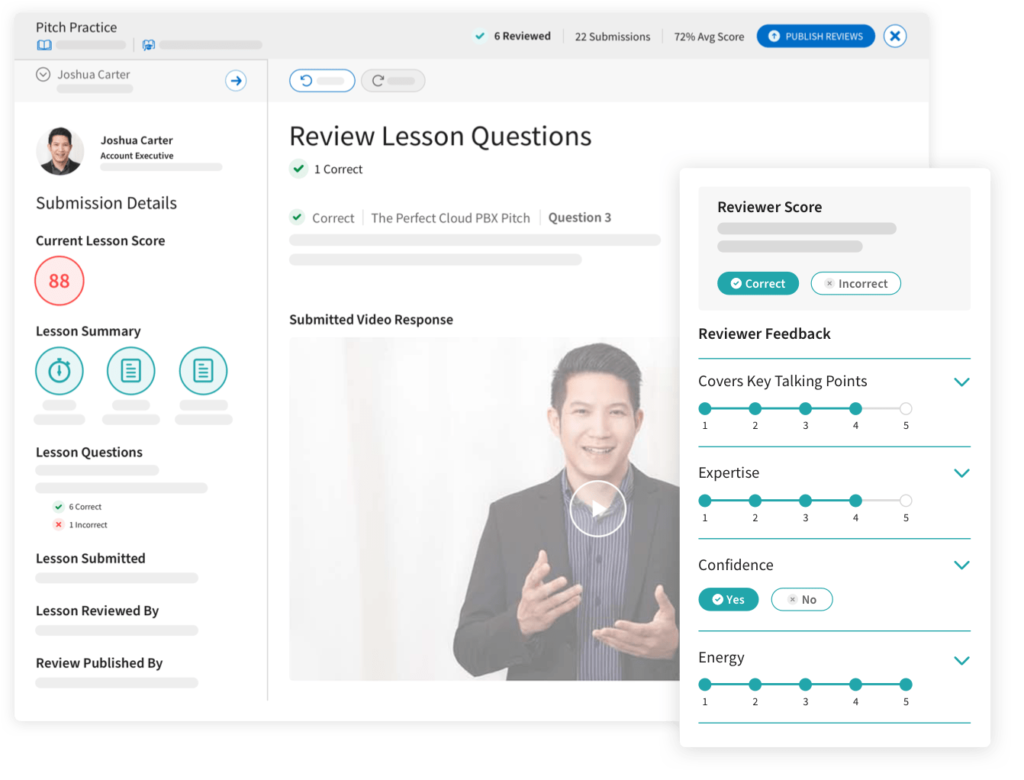The width and height of the screenshot is (1024, 780).
Task: Click the 72% Avg Score text
Action: pyautogui.click(x=709, y=37)
